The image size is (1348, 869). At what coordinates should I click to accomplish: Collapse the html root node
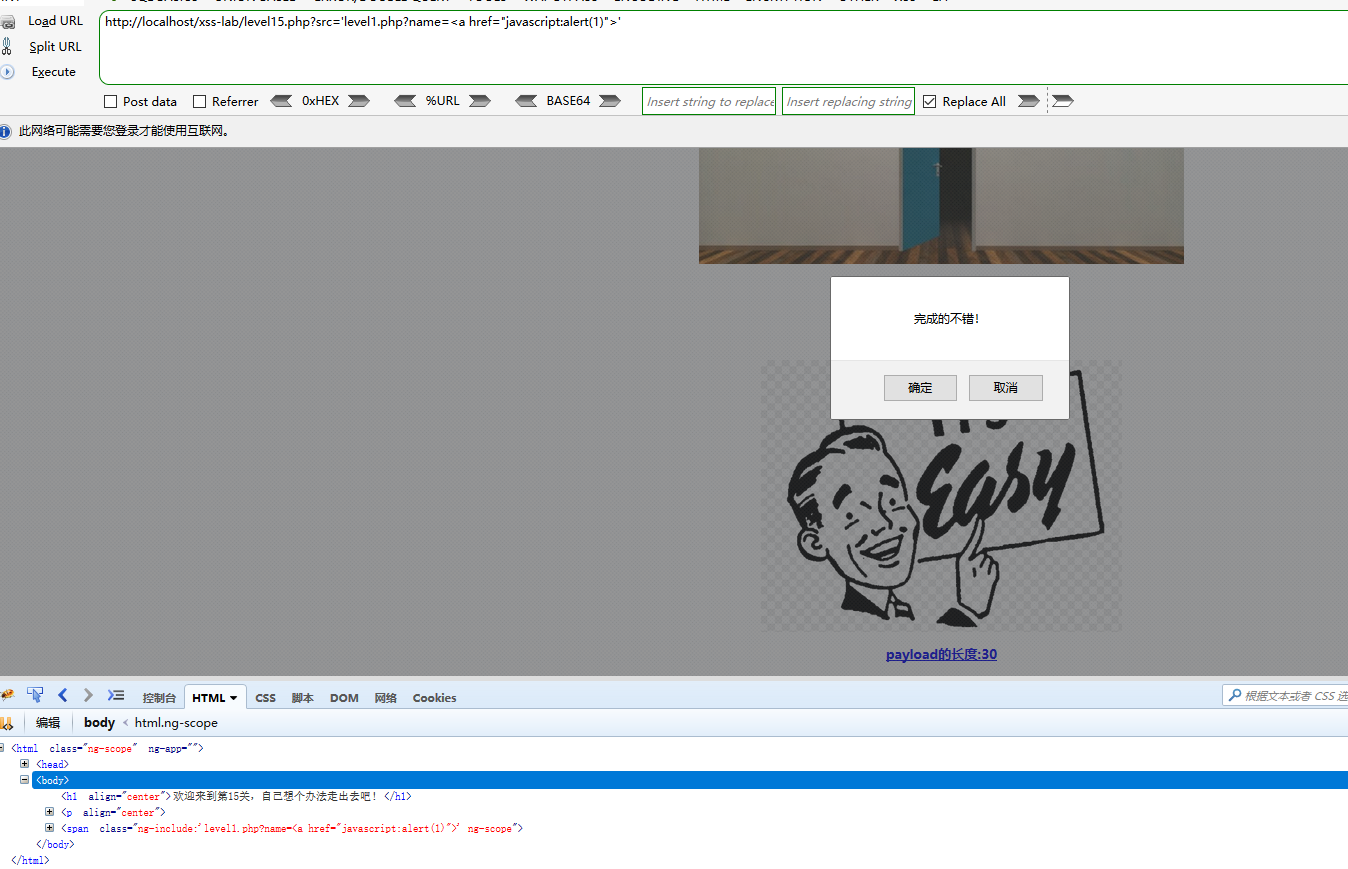tap(2, 748)
